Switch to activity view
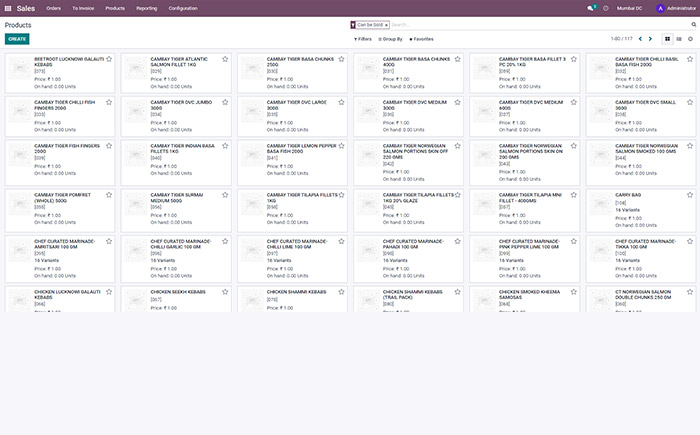This screenshot has height=435, width=700. (690, 39)
